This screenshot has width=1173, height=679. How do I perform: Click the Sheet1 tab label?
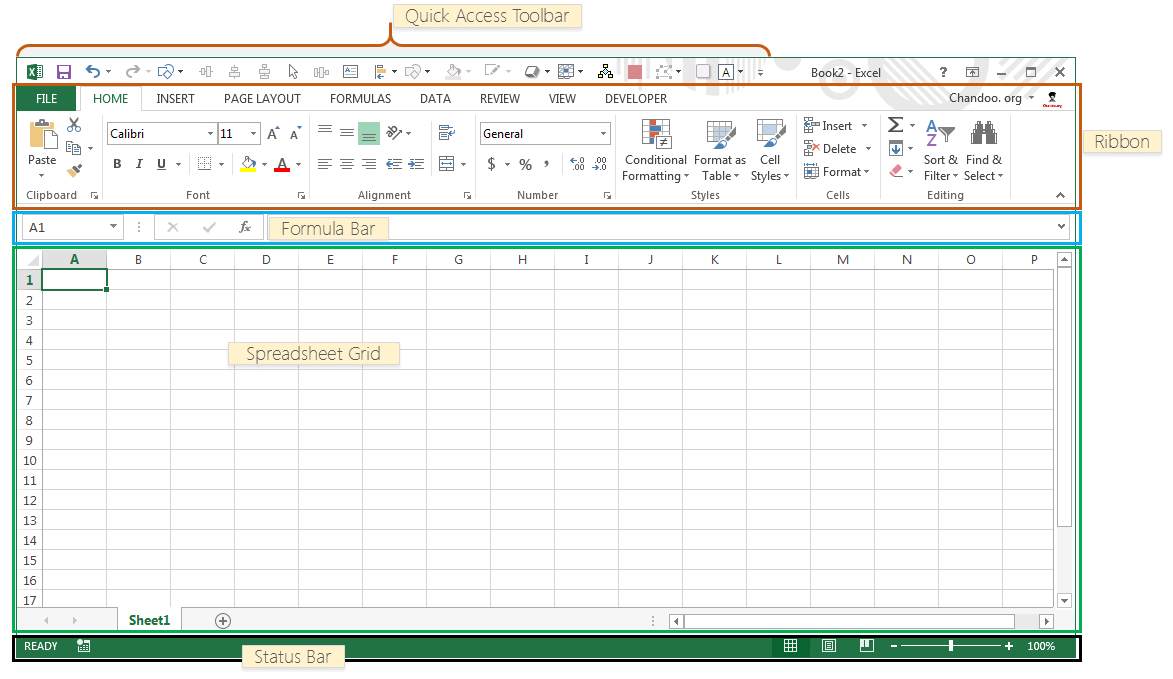148,620
